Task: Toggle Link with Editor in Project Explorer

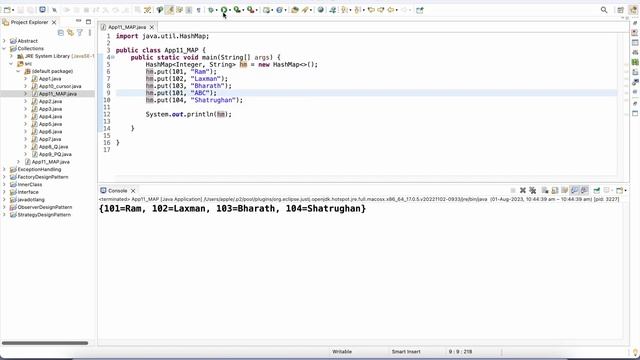Action: [x=70, y=33]
